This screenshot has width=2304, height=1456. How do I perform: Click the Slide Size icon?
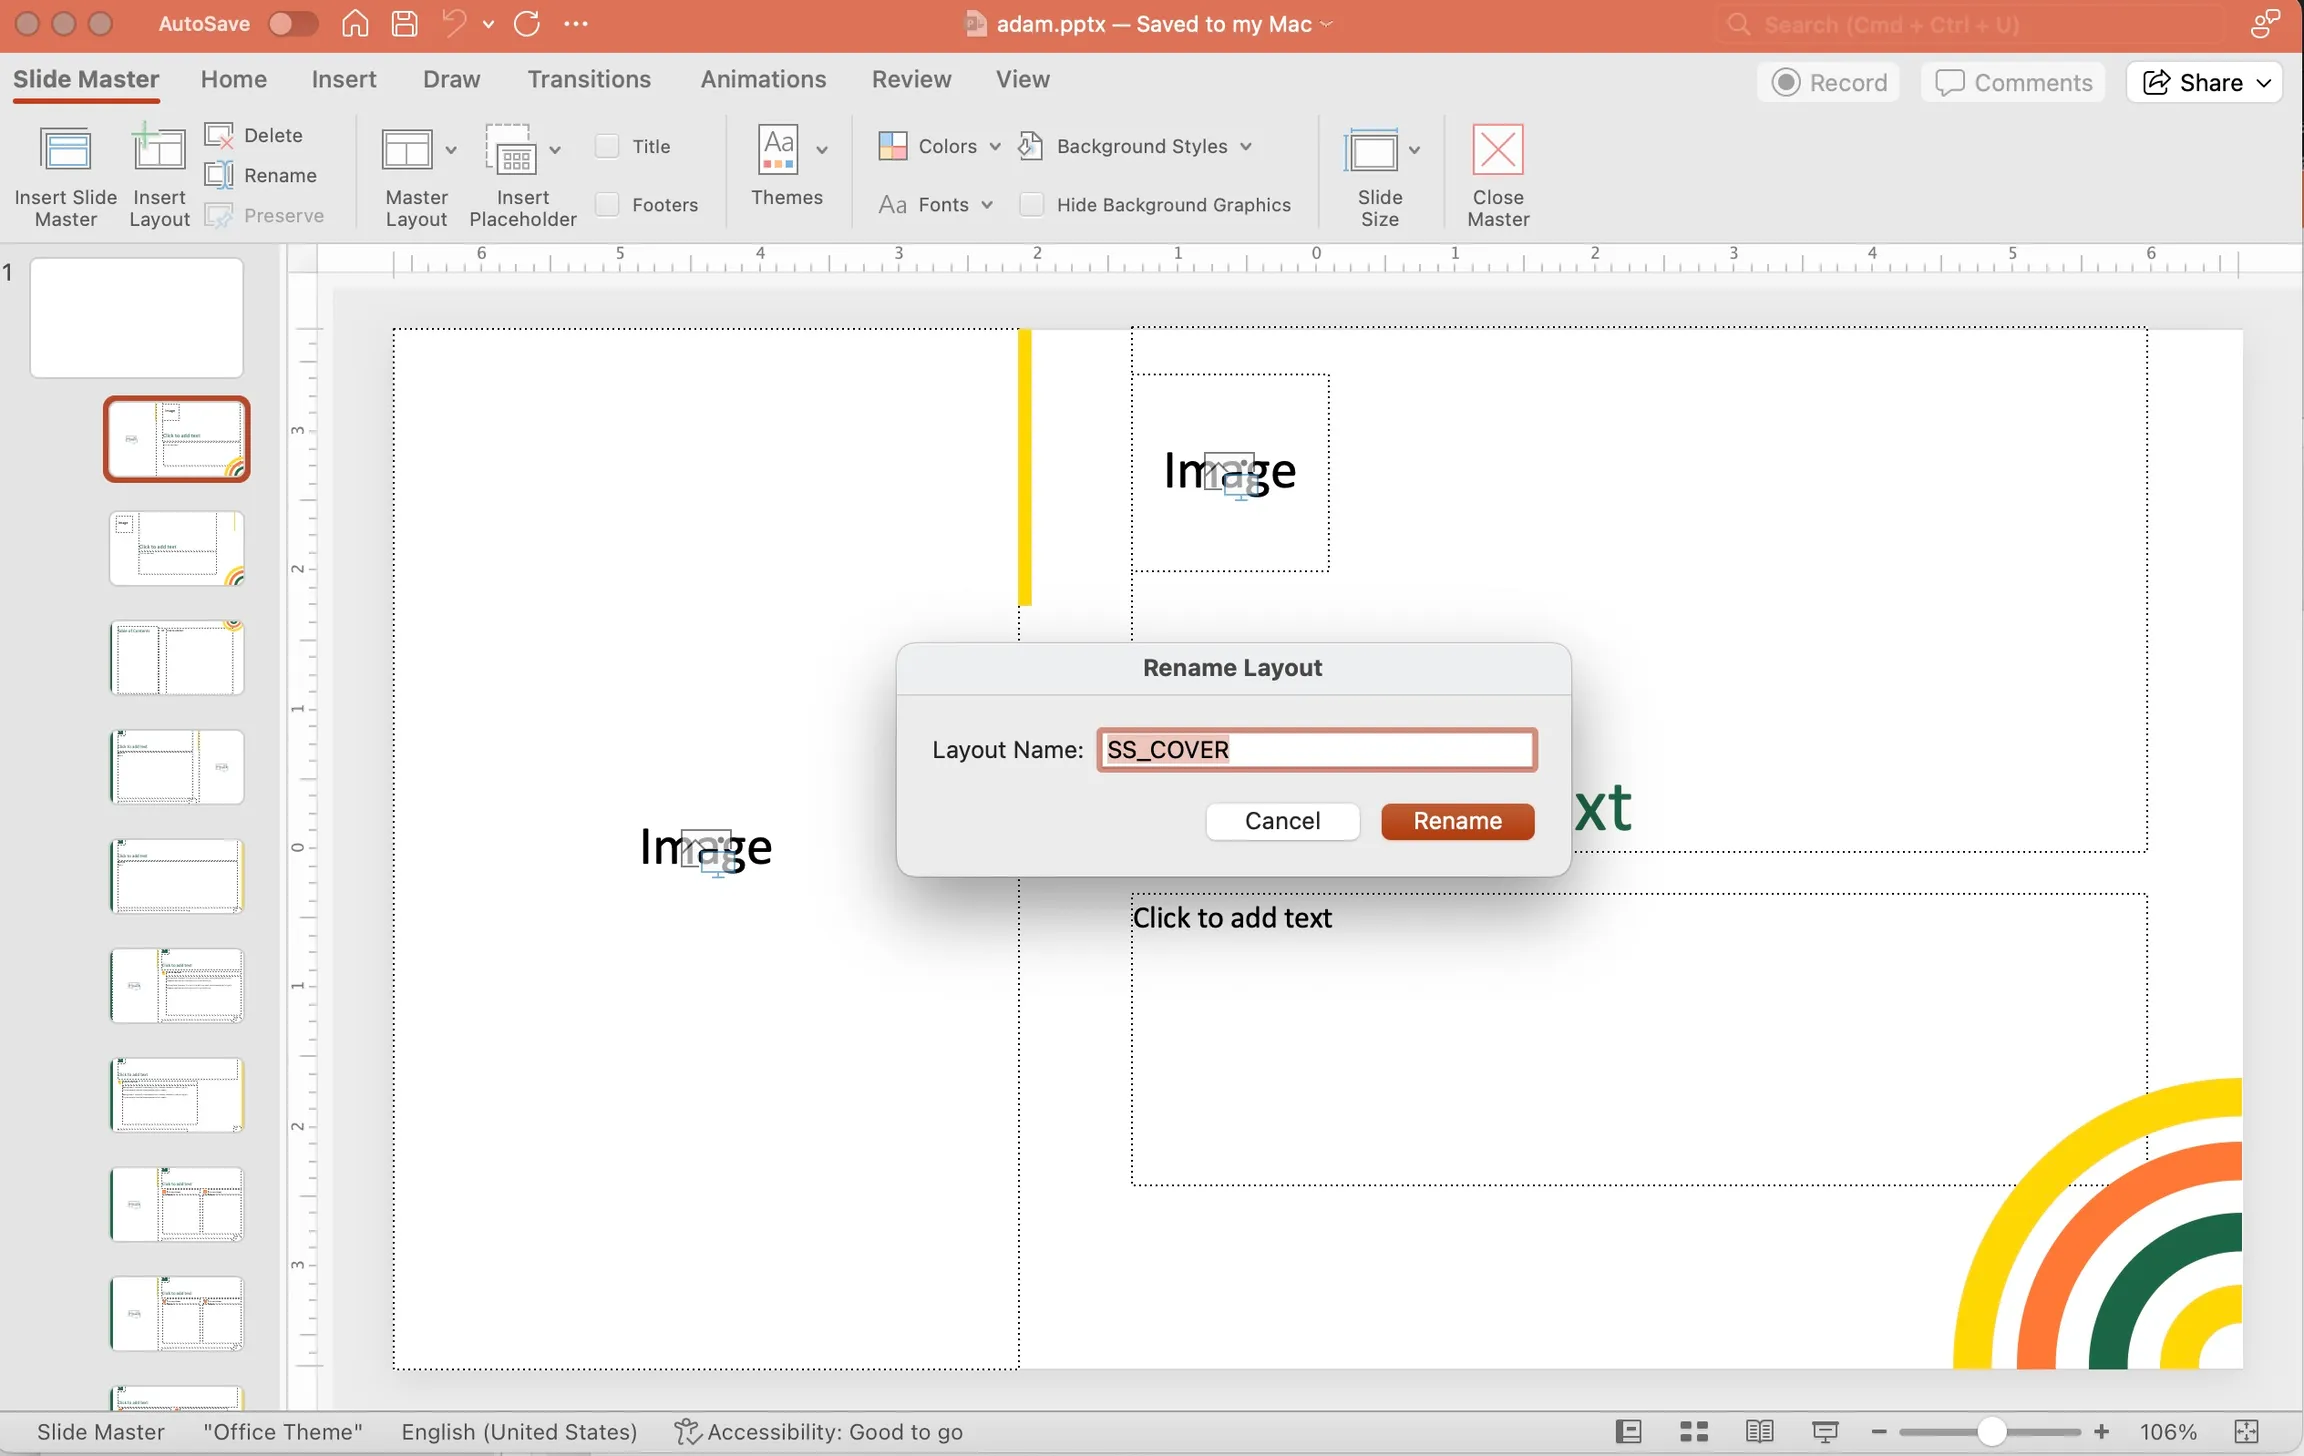[x=1371, y=151]
